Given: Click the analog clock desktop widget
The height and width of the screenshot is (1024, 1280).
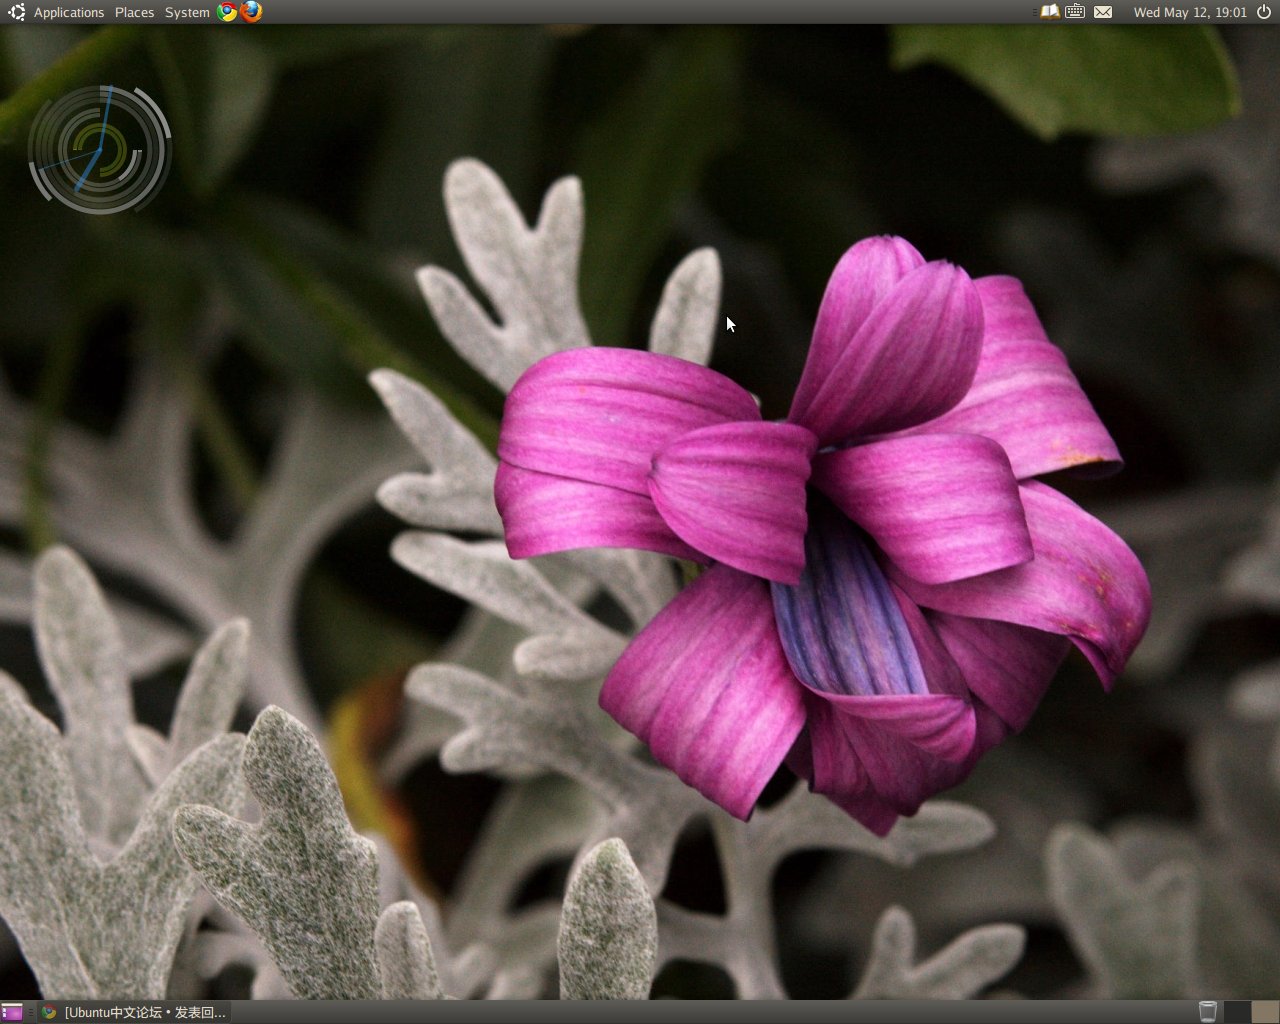Looking at the screenshot, I should [x=100, y=150].
